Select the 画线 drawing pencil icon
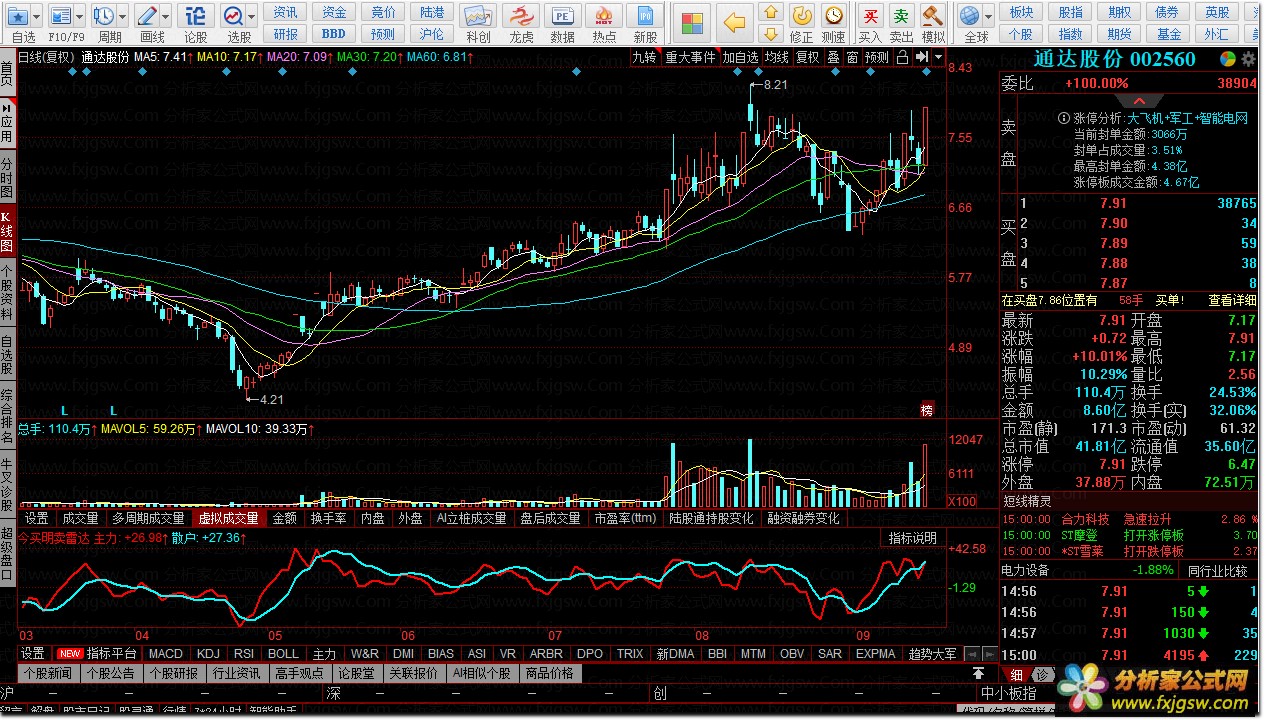This screenshot has height=720, width=1265. 147,16
